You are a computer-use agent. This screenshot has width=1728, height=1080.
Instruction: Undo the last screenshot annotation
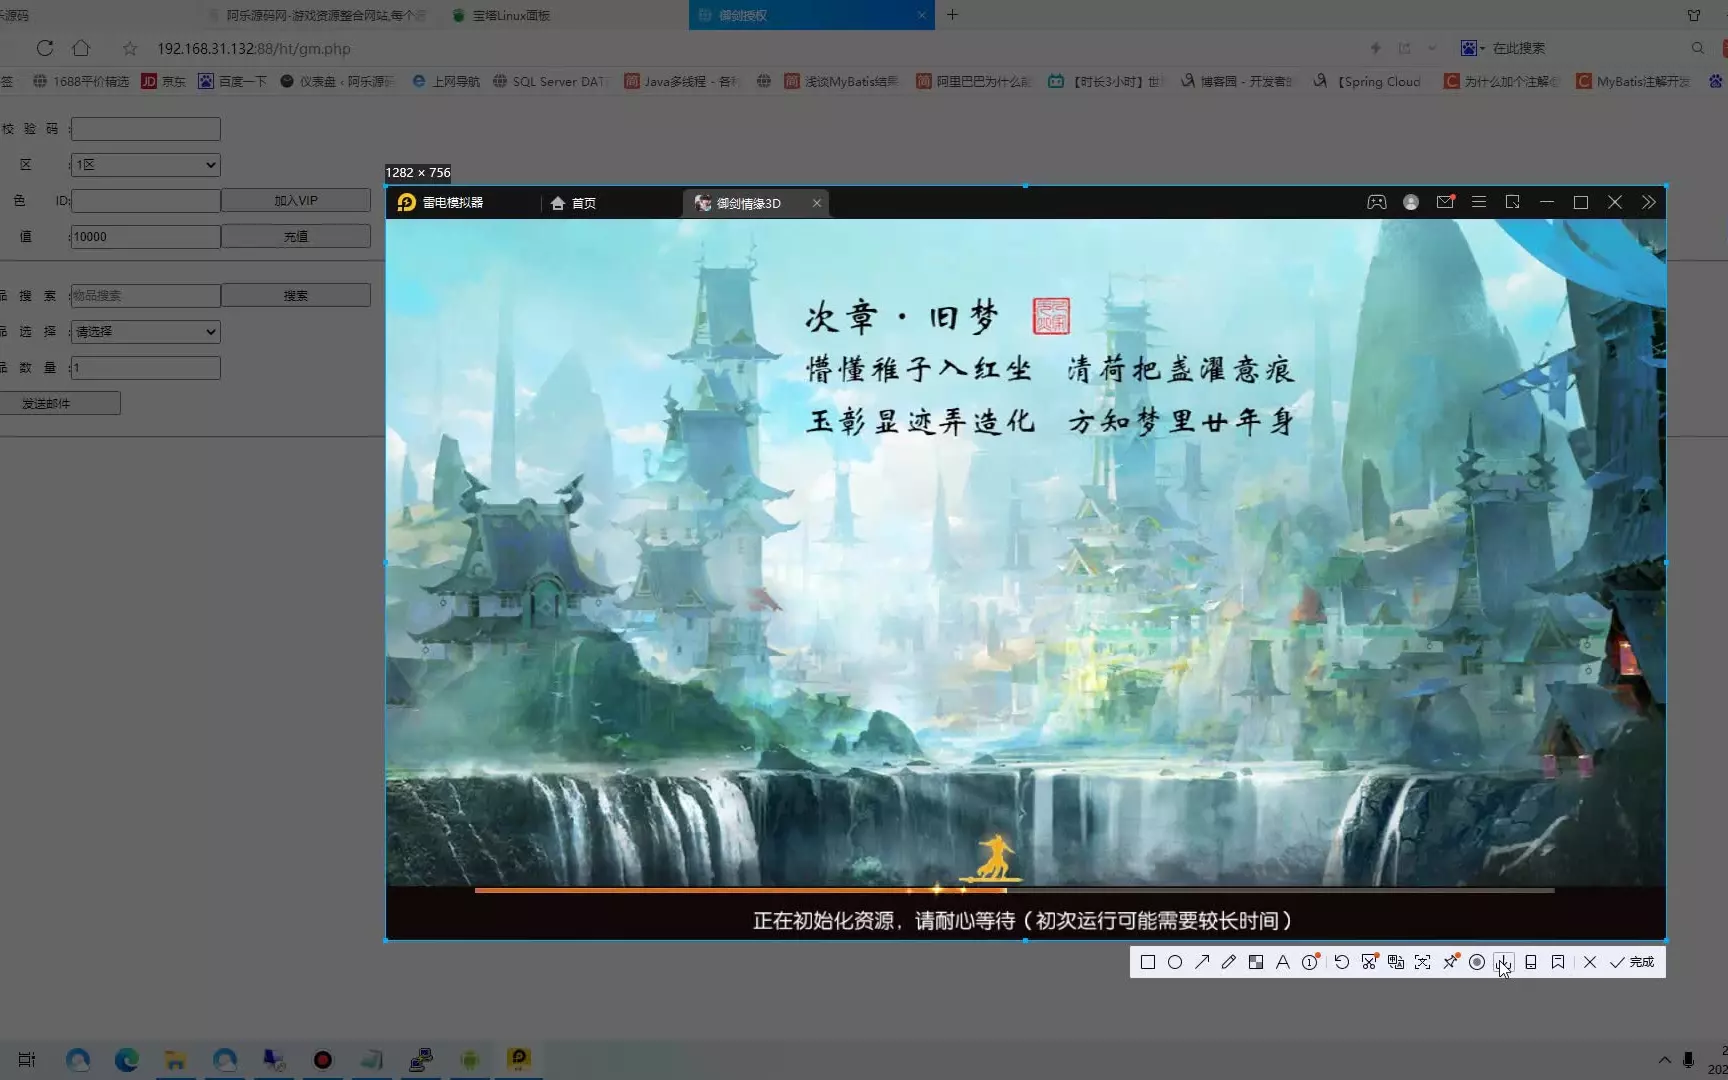tap(1342, 962)
